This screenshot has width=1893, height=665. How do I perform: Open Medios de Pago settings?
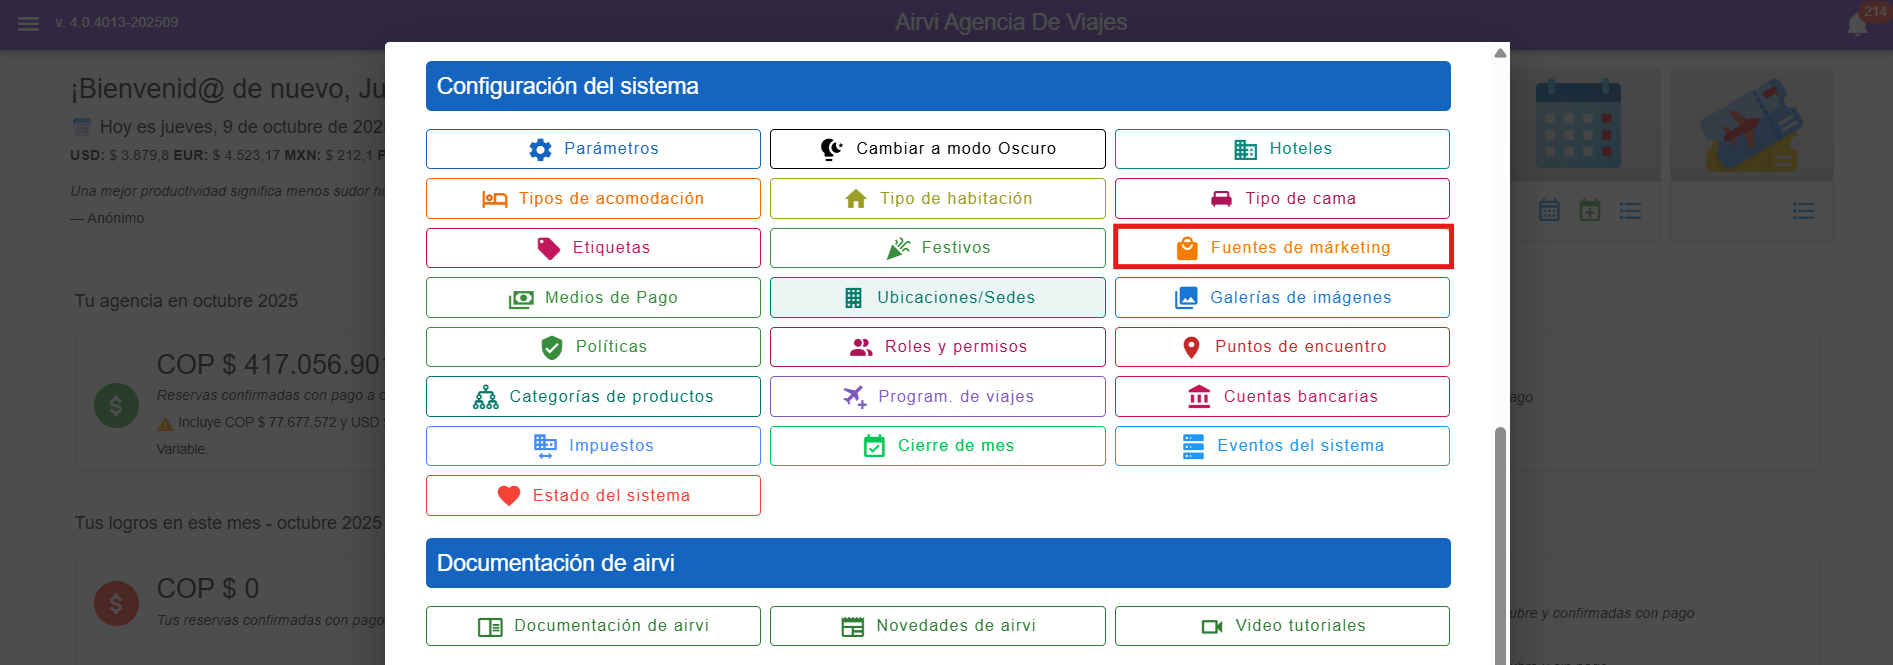point(593,297)
